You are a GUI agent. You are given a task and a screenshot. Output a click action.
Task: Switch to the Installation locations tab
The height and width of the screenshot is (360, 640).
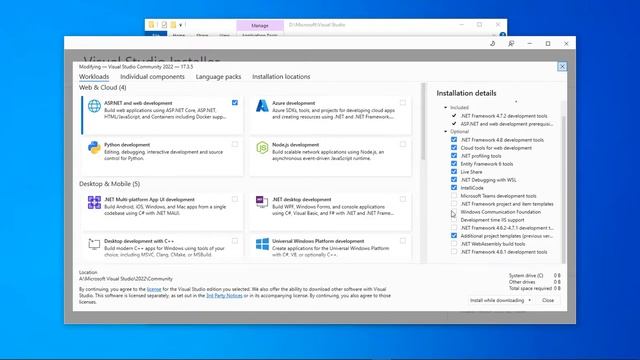click(281, 77)
